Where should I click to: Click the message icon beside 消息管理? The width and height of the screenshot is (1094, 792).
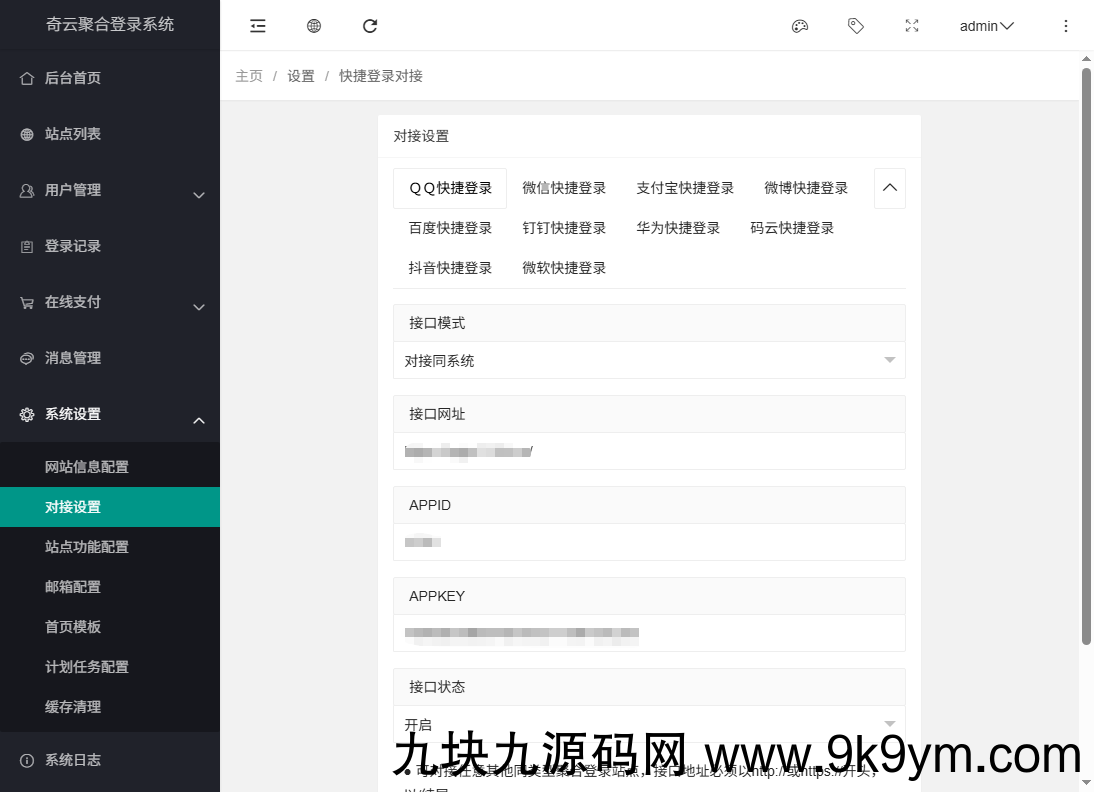tap(27, 358)
